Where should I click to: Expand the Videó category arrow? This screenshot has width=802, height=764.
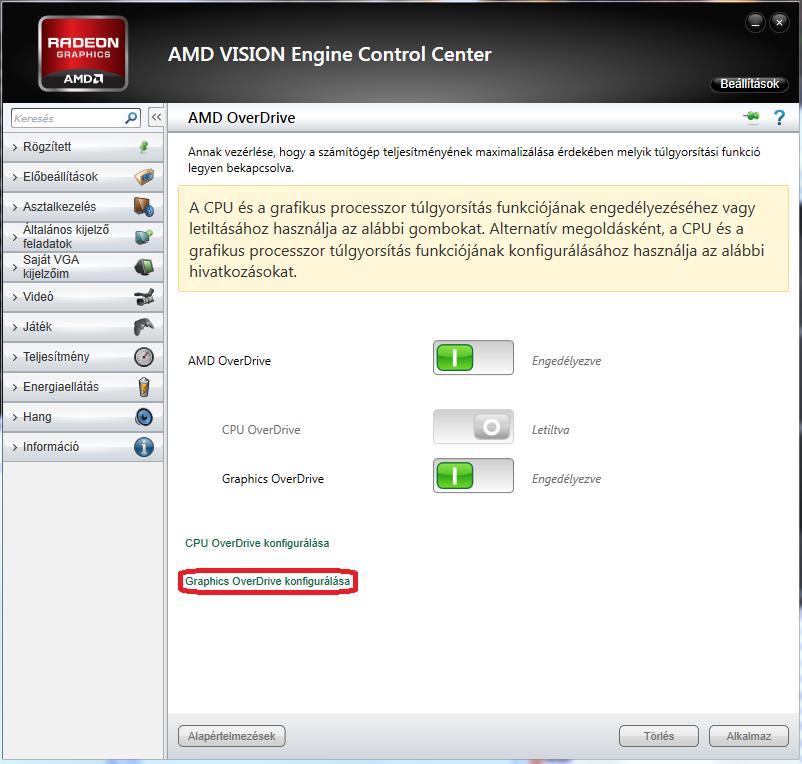coord(15,297)
